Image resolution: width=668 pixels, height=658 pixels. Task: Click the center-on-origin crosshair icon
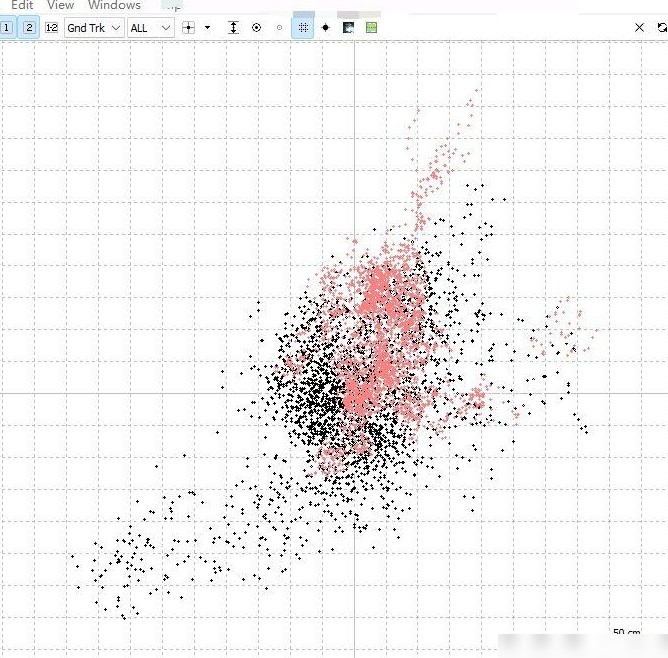click(x=188, y=28)
